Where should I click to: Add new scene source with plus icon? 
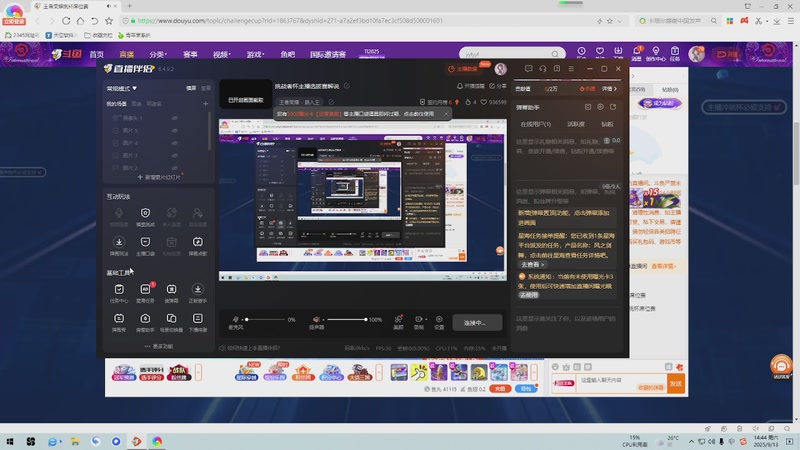point(205,104)
